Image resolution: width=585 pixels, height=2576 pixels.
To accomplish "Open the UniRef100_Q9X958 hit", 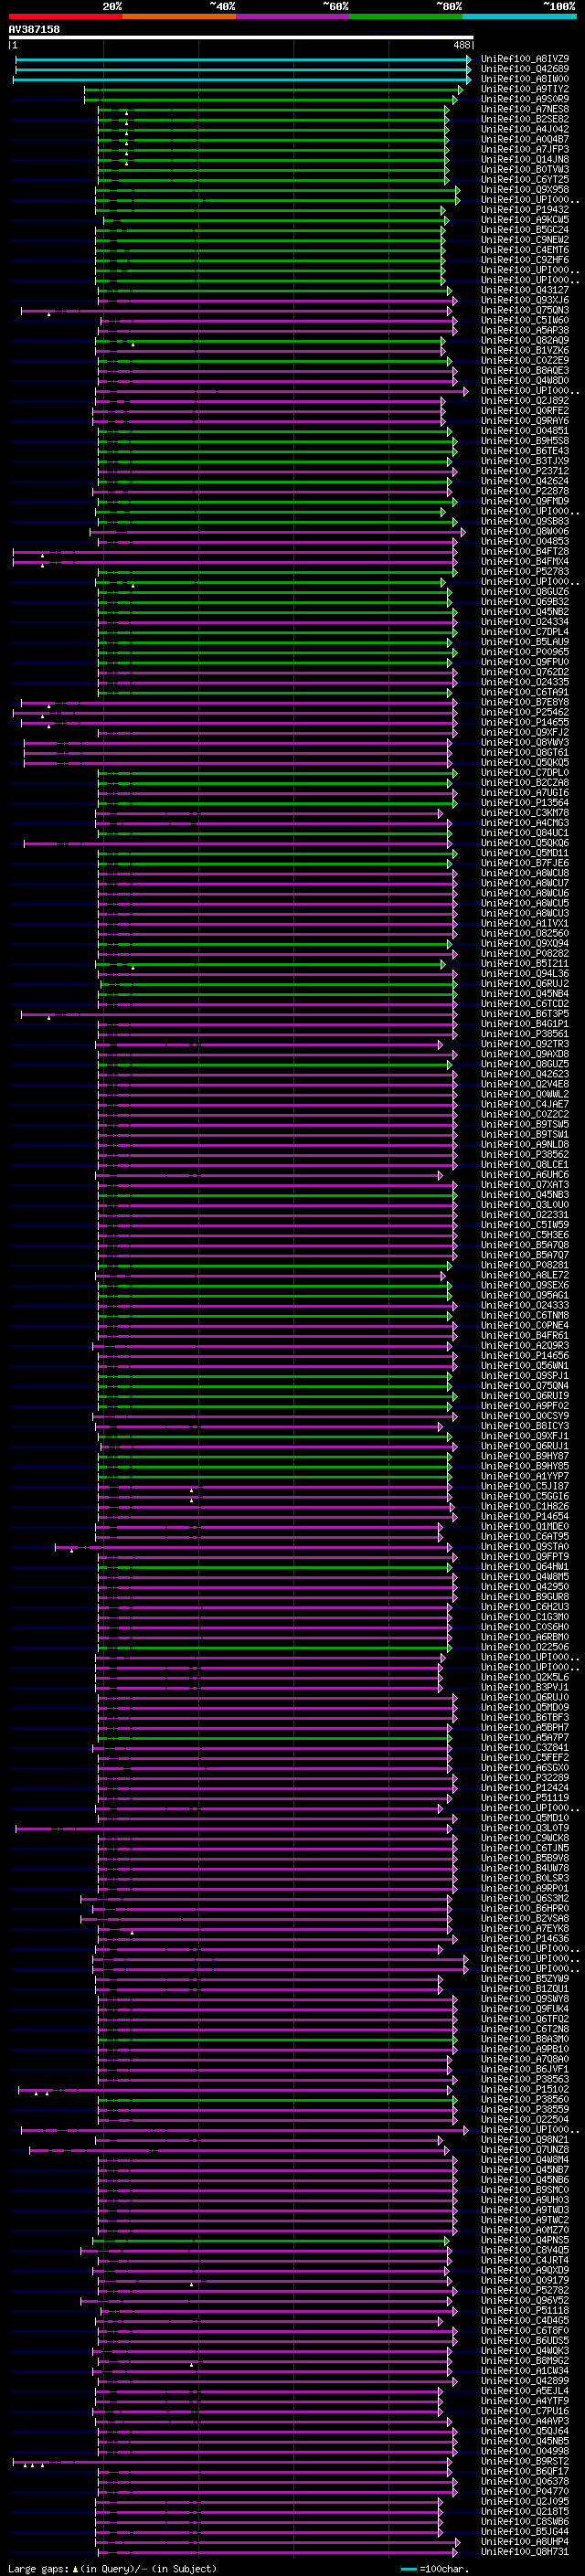I will (525, 190).
